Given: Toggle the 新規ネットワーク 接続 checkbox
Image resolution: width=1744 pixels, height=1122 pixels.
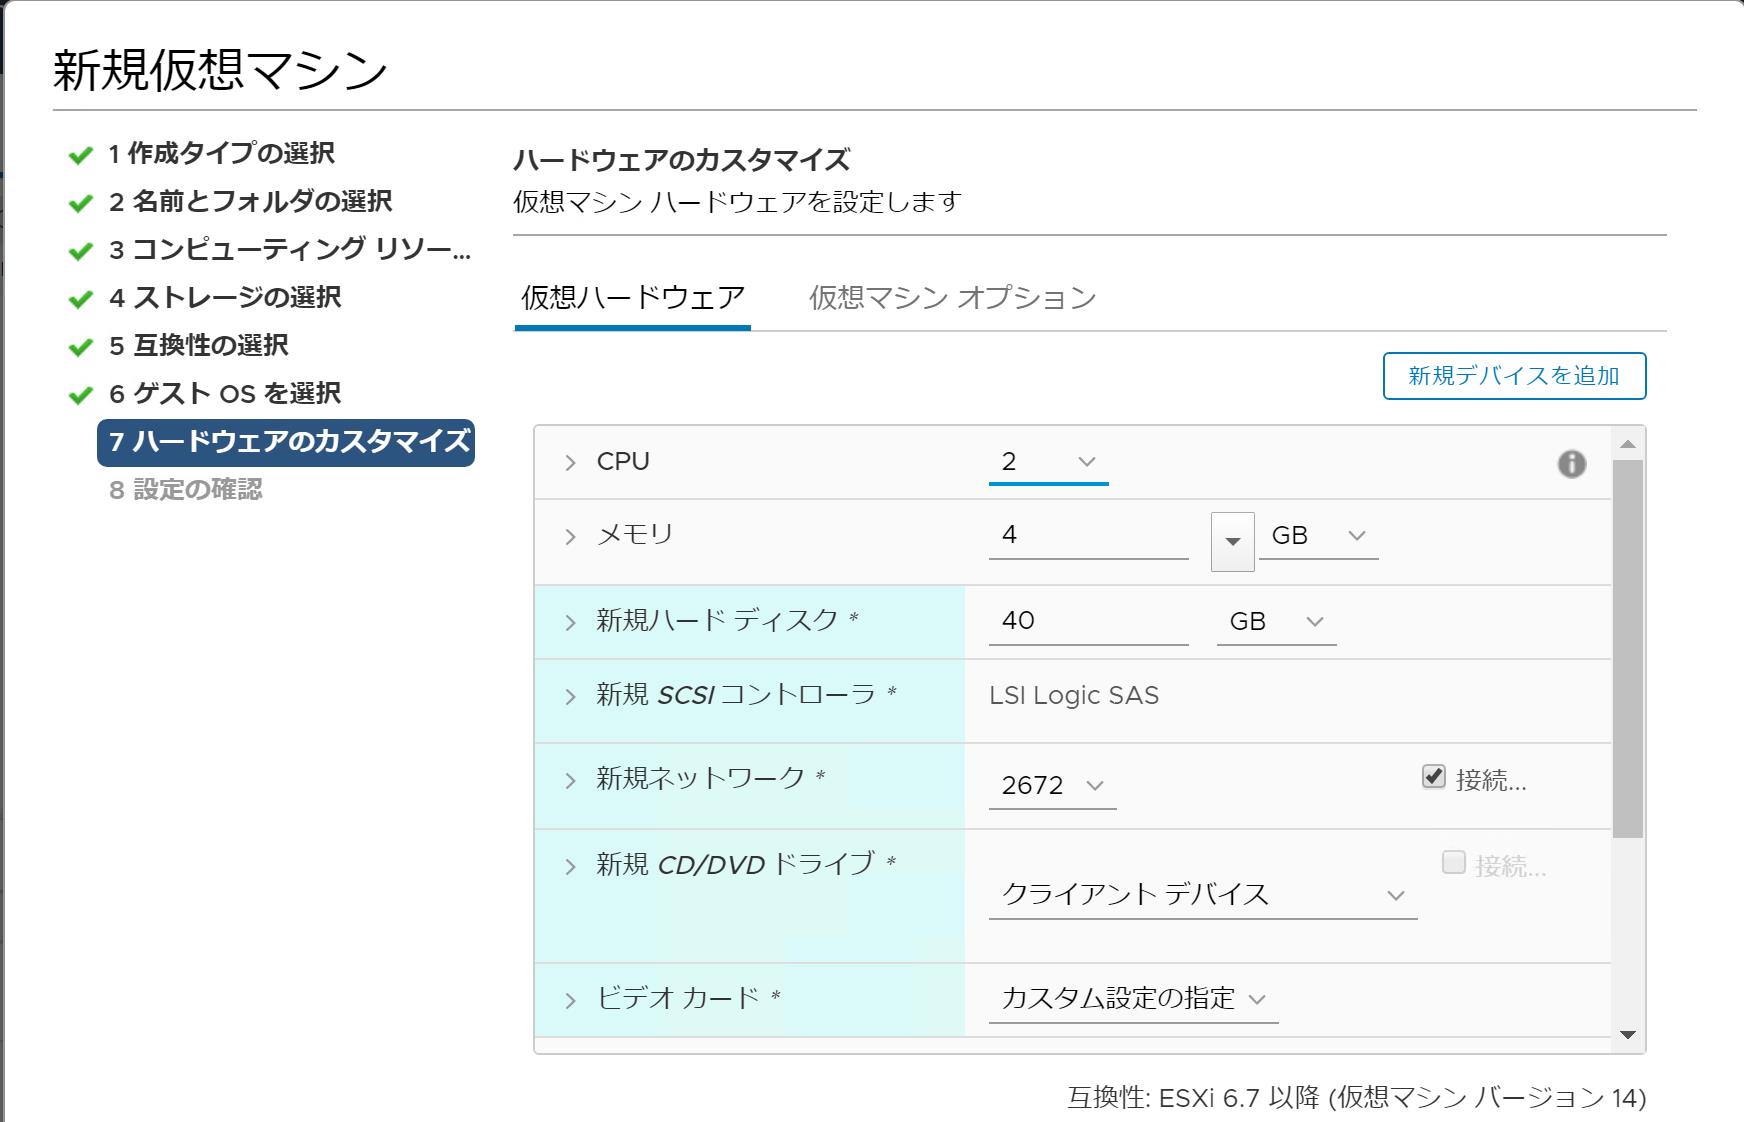Looking at the screenshot, I should pyautogui.click(x=1433, y=777).
